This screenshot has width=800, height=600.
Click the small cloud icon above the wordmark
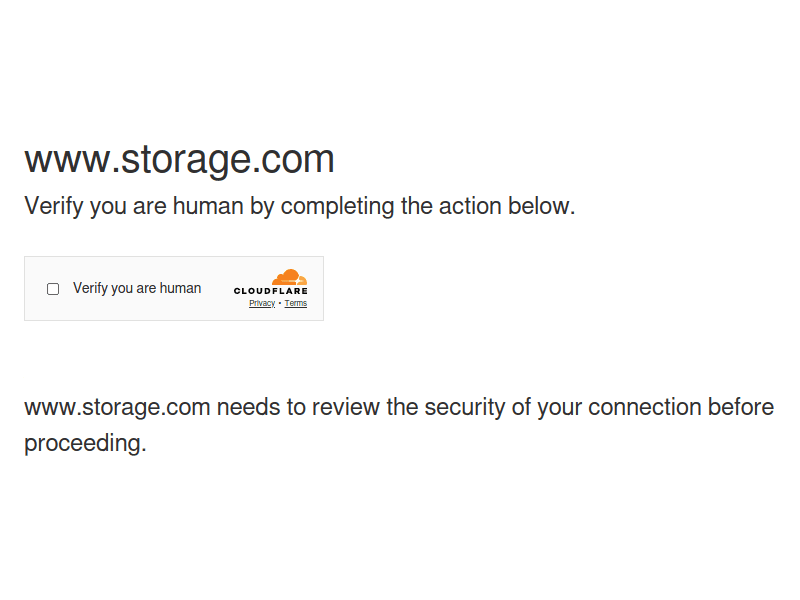click(x=289, y=276)
